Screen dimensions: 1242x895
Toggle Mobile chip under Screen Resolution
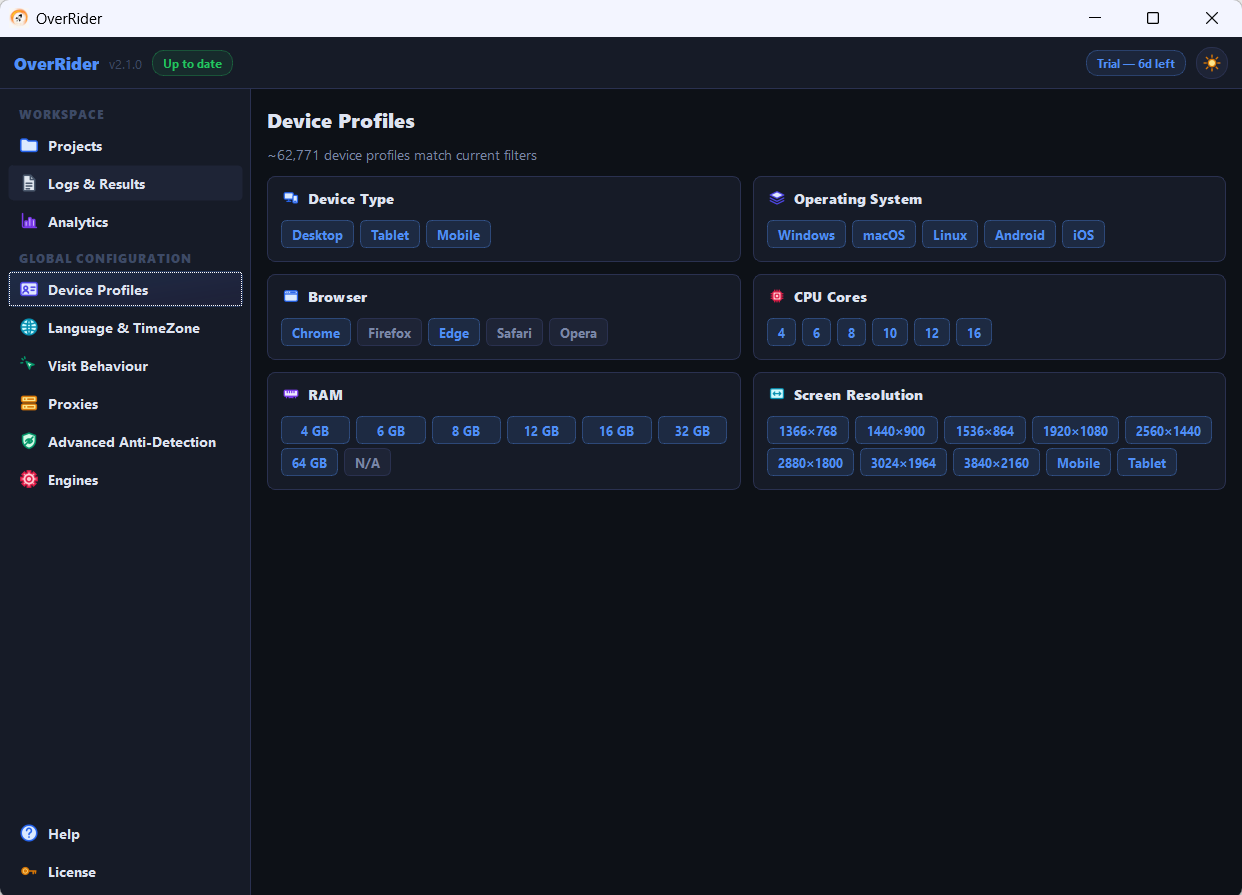(1078, 463)
